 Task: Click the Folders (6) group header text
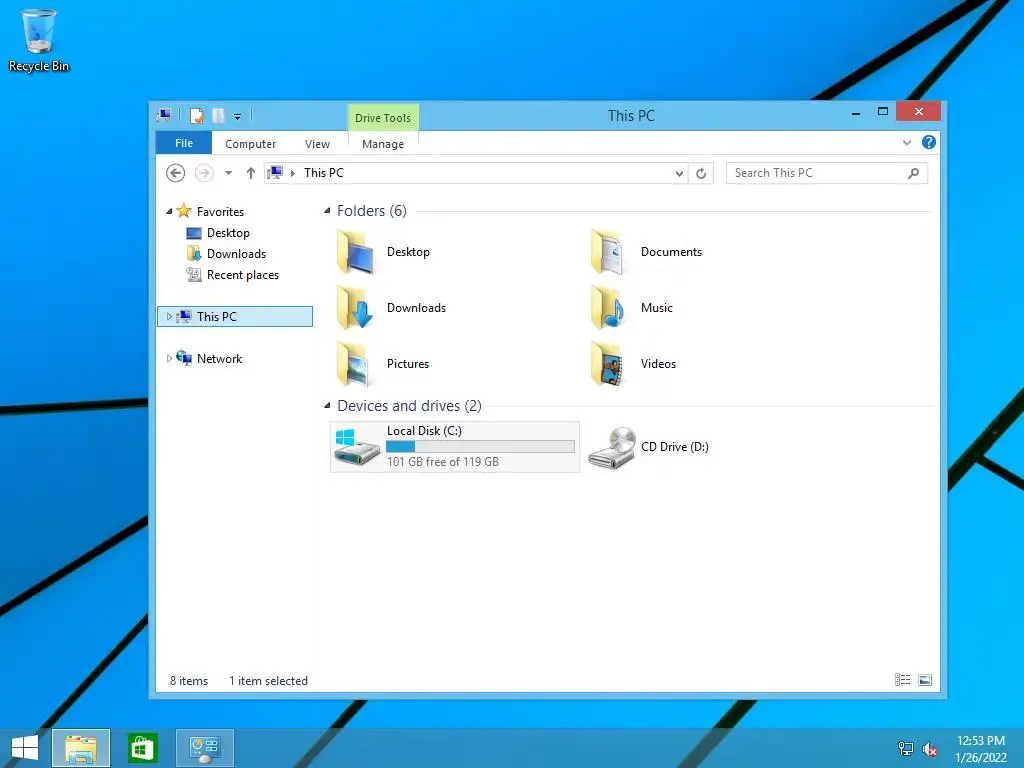(372, 210)
